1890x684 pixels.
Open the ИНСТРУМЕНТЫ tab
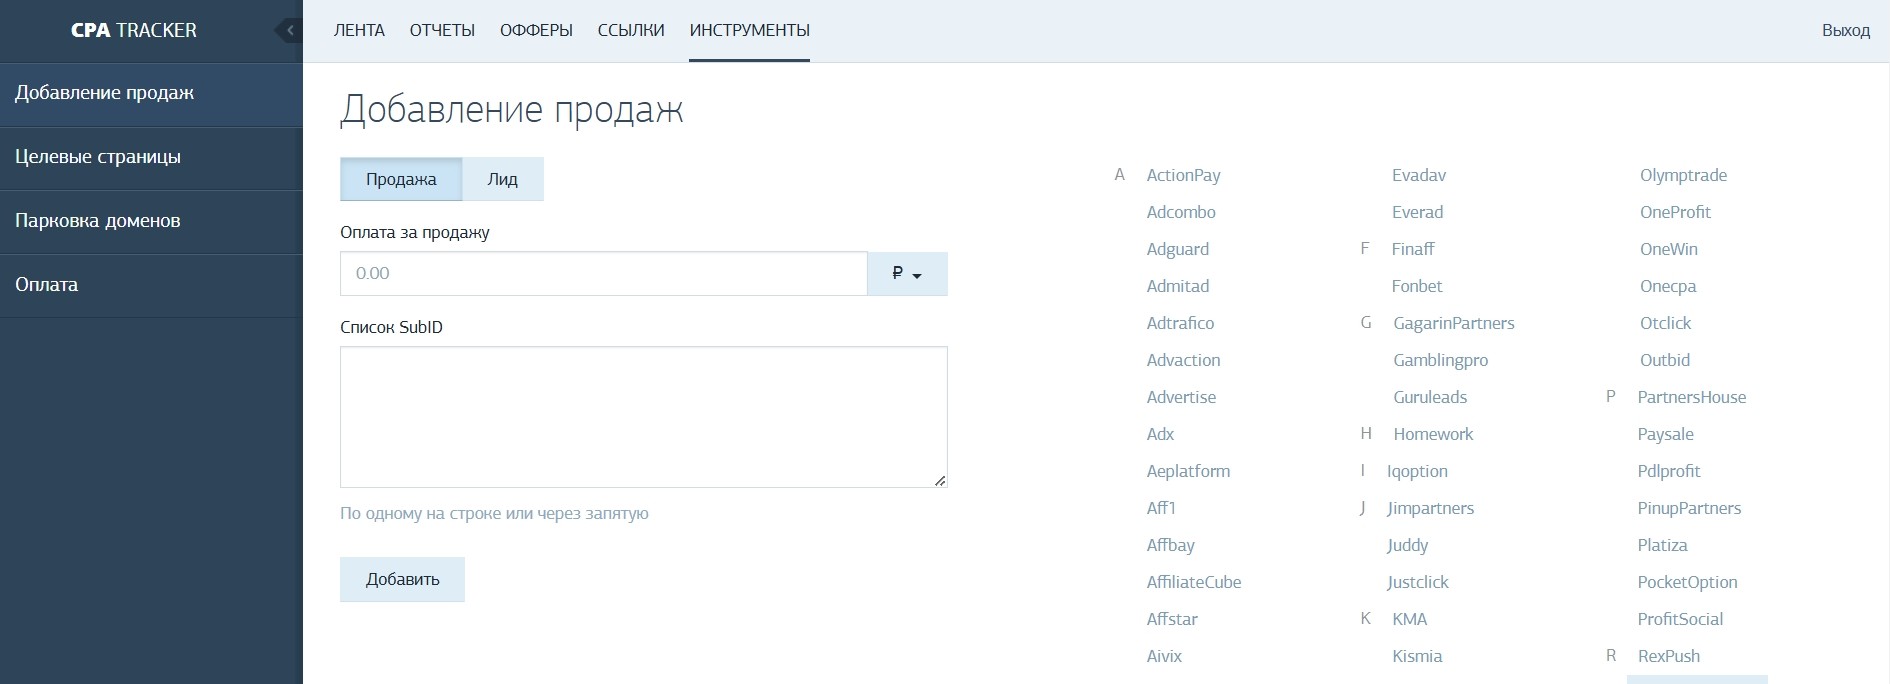click(x=750, y=30)
